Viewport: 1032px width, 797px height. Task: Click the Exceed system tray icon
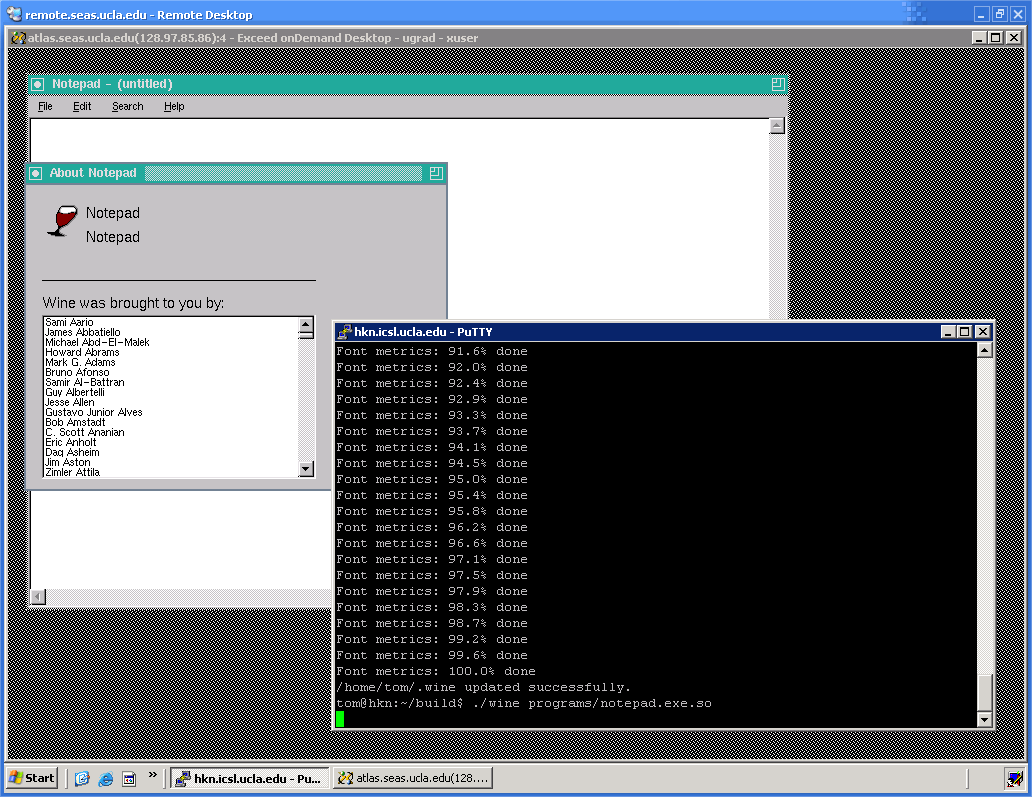tap(1014, 779)
